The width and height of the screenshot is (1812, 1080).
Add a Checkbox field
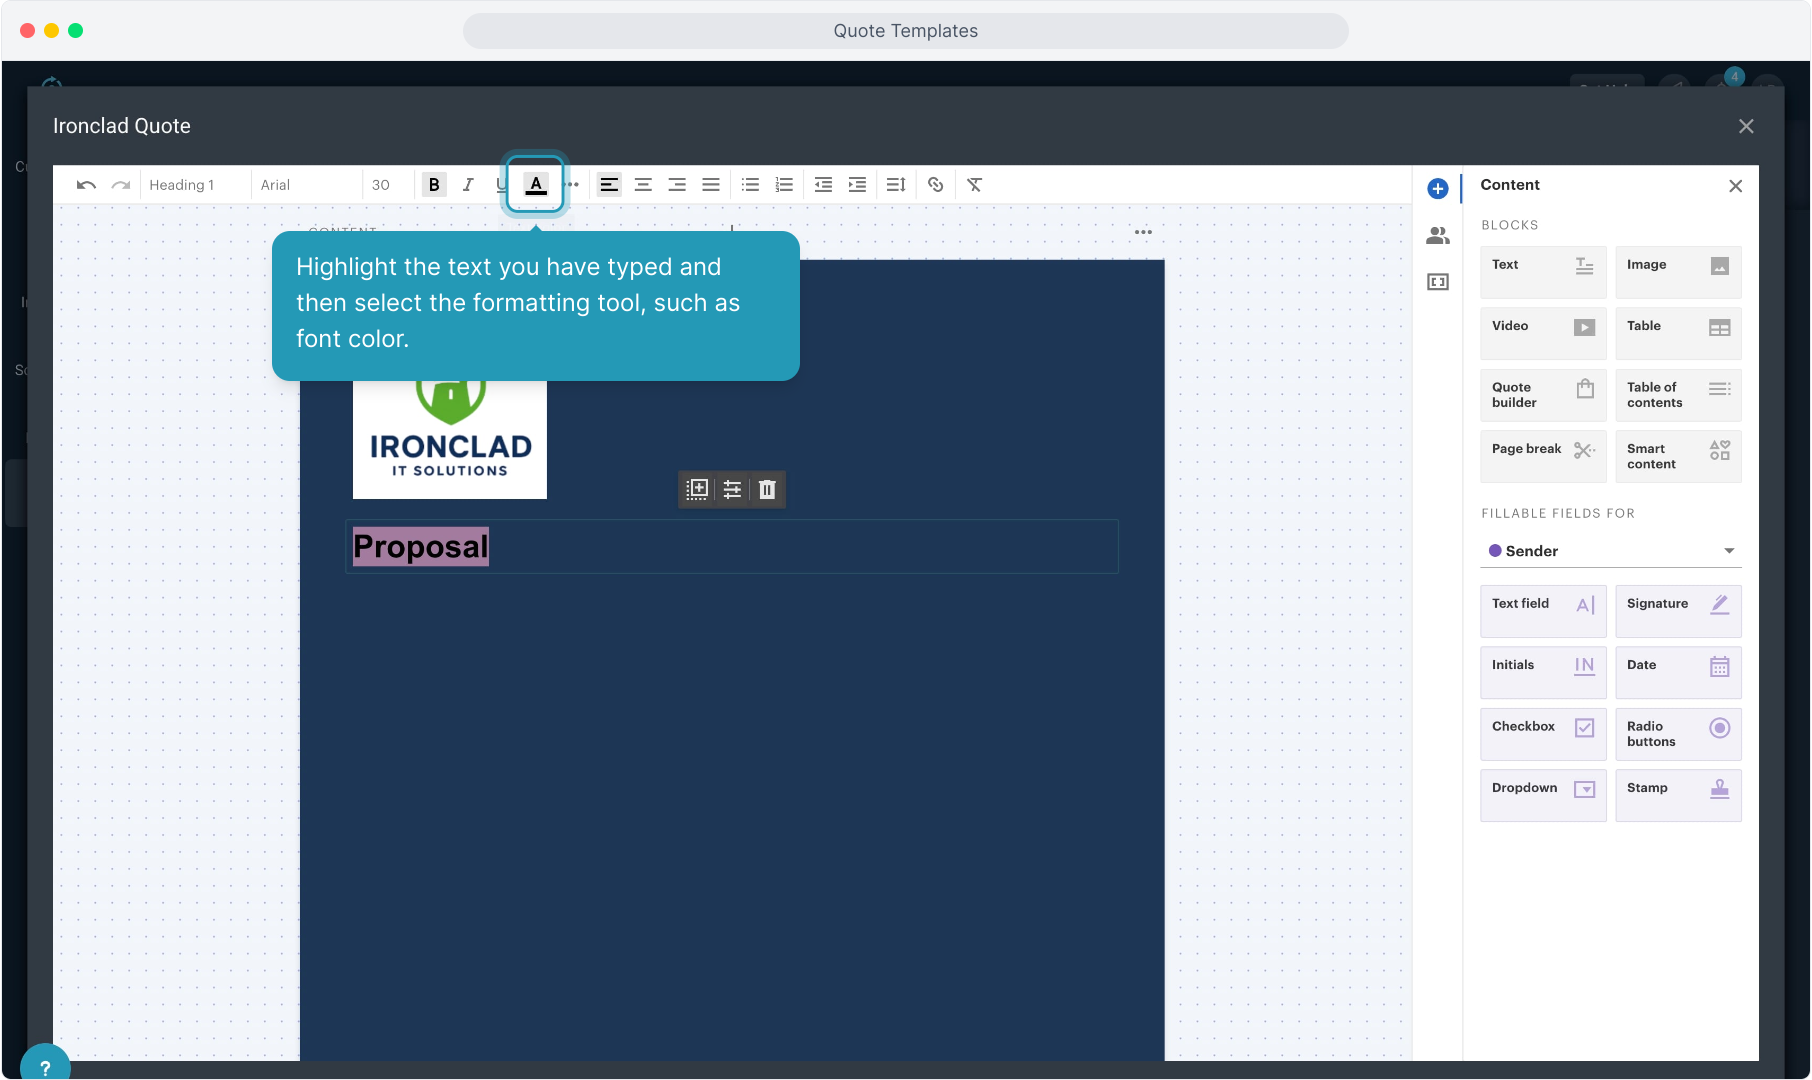[1543, 734]
